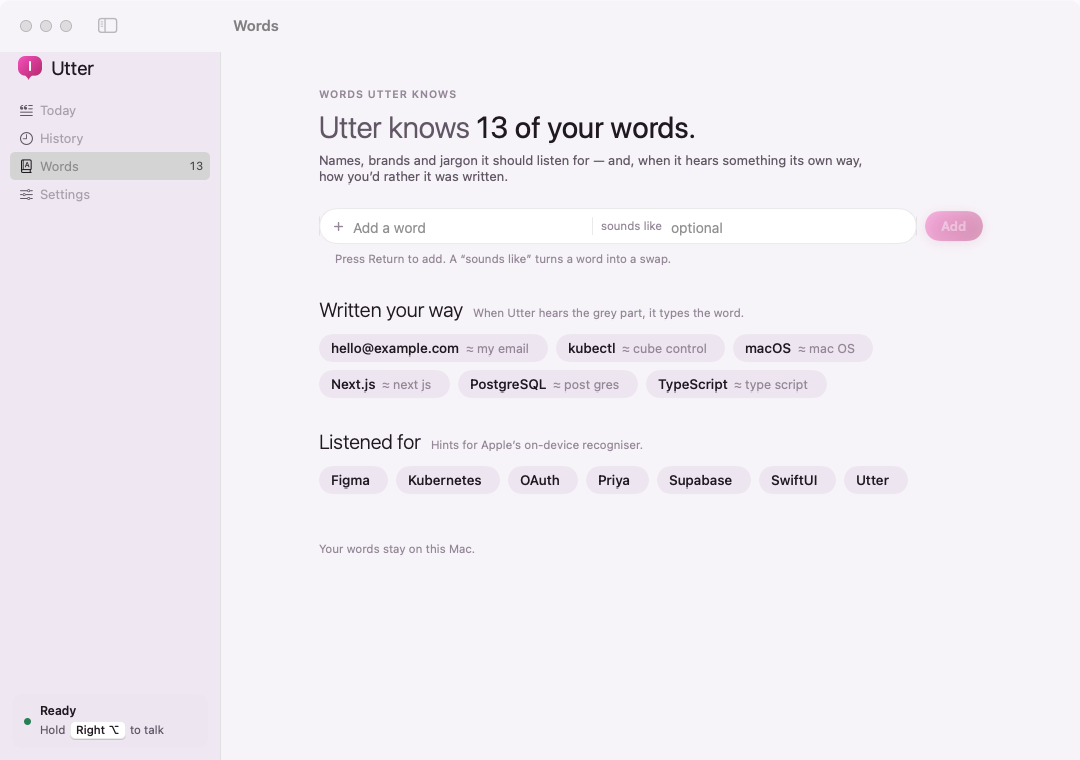Click the Ready status label
1080x760 pixels.
point(58,710)
